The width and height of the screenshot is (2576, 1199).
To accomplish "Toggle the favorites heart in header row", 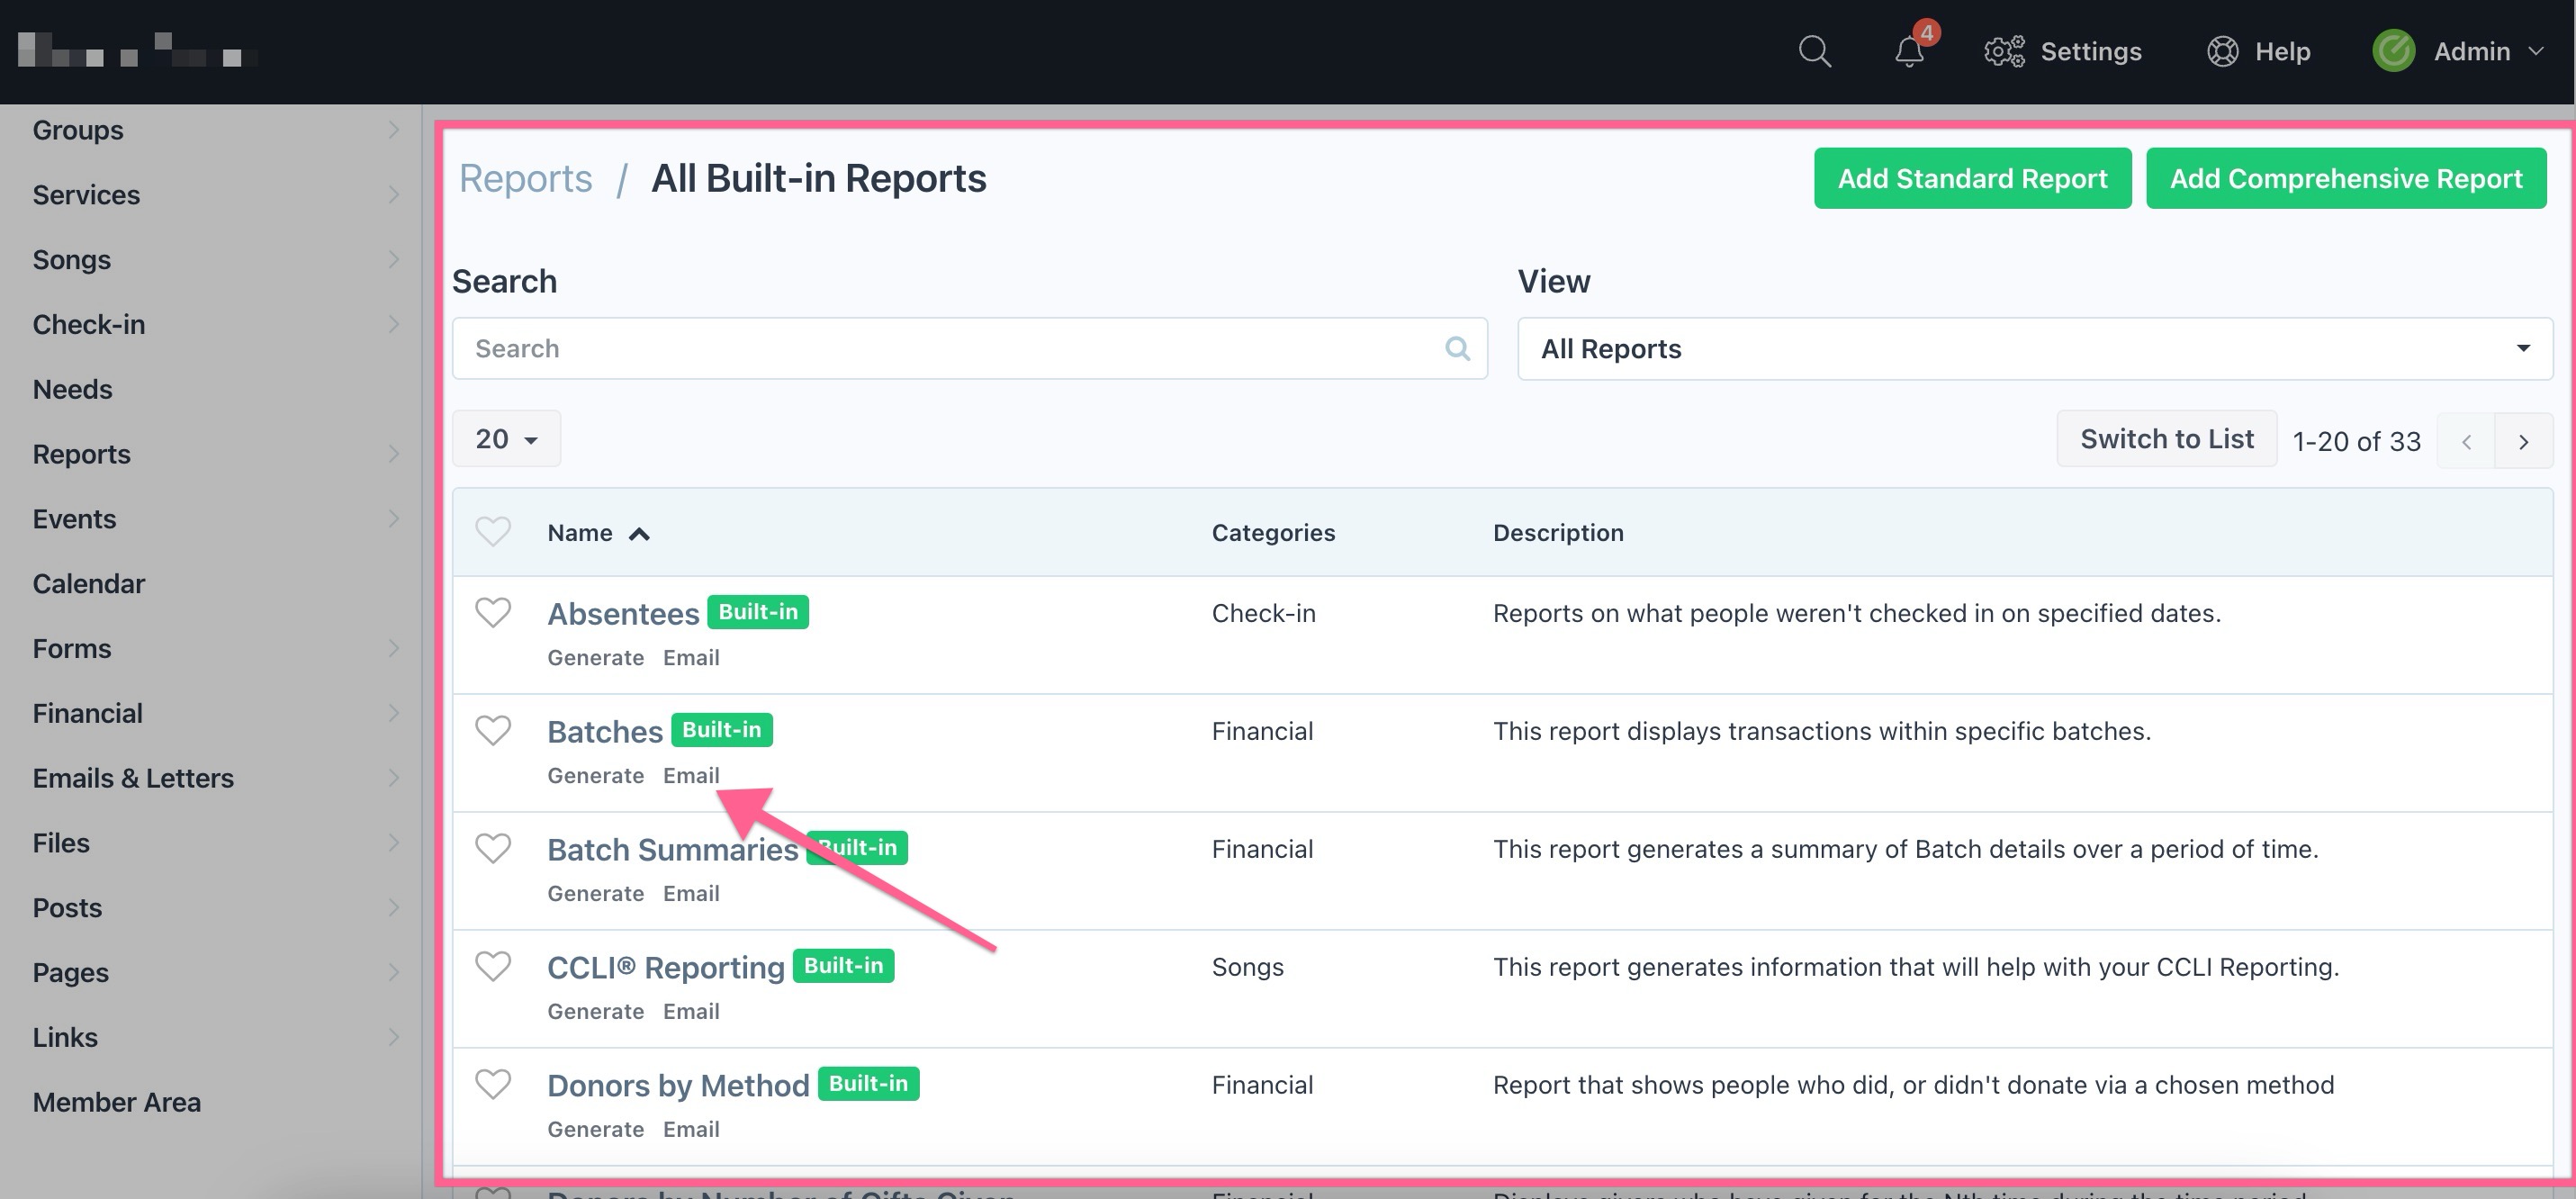I will (x=493, y=531).
